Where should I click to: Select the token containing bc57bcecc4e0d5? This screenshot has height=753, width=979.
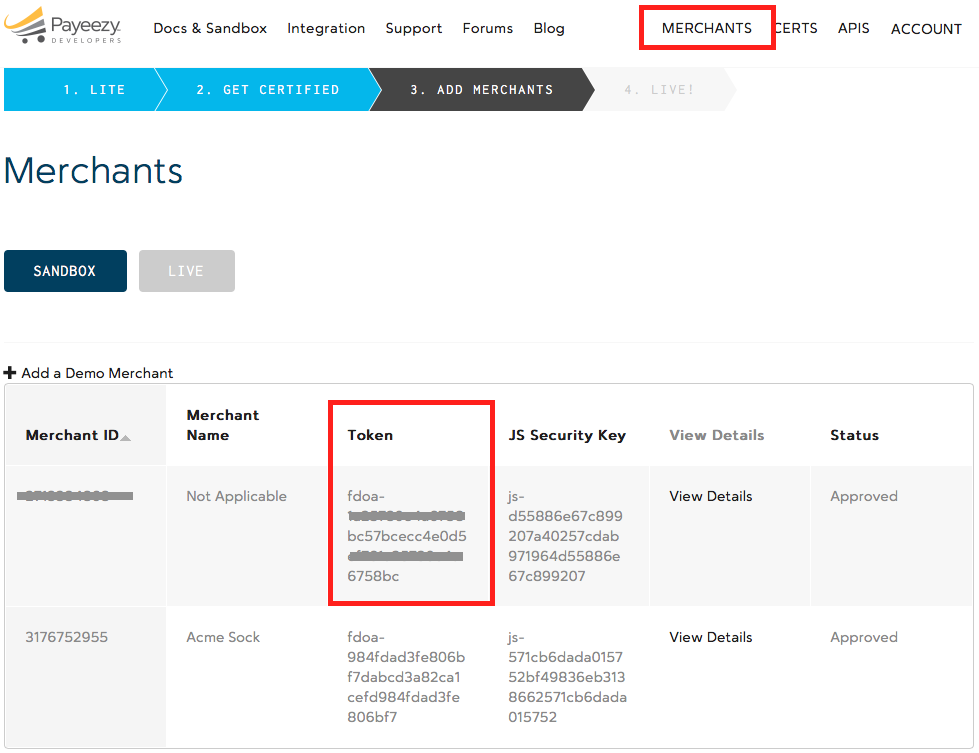click(407, 536)
